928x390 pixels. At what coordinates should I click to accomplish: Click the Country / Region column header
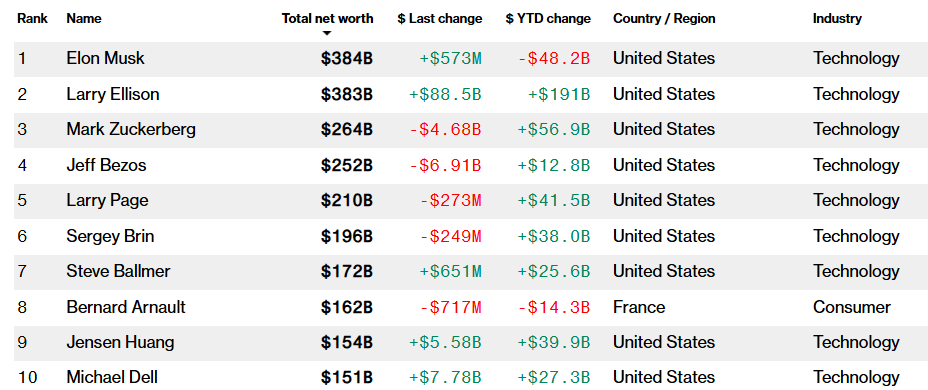coord(664,18)
